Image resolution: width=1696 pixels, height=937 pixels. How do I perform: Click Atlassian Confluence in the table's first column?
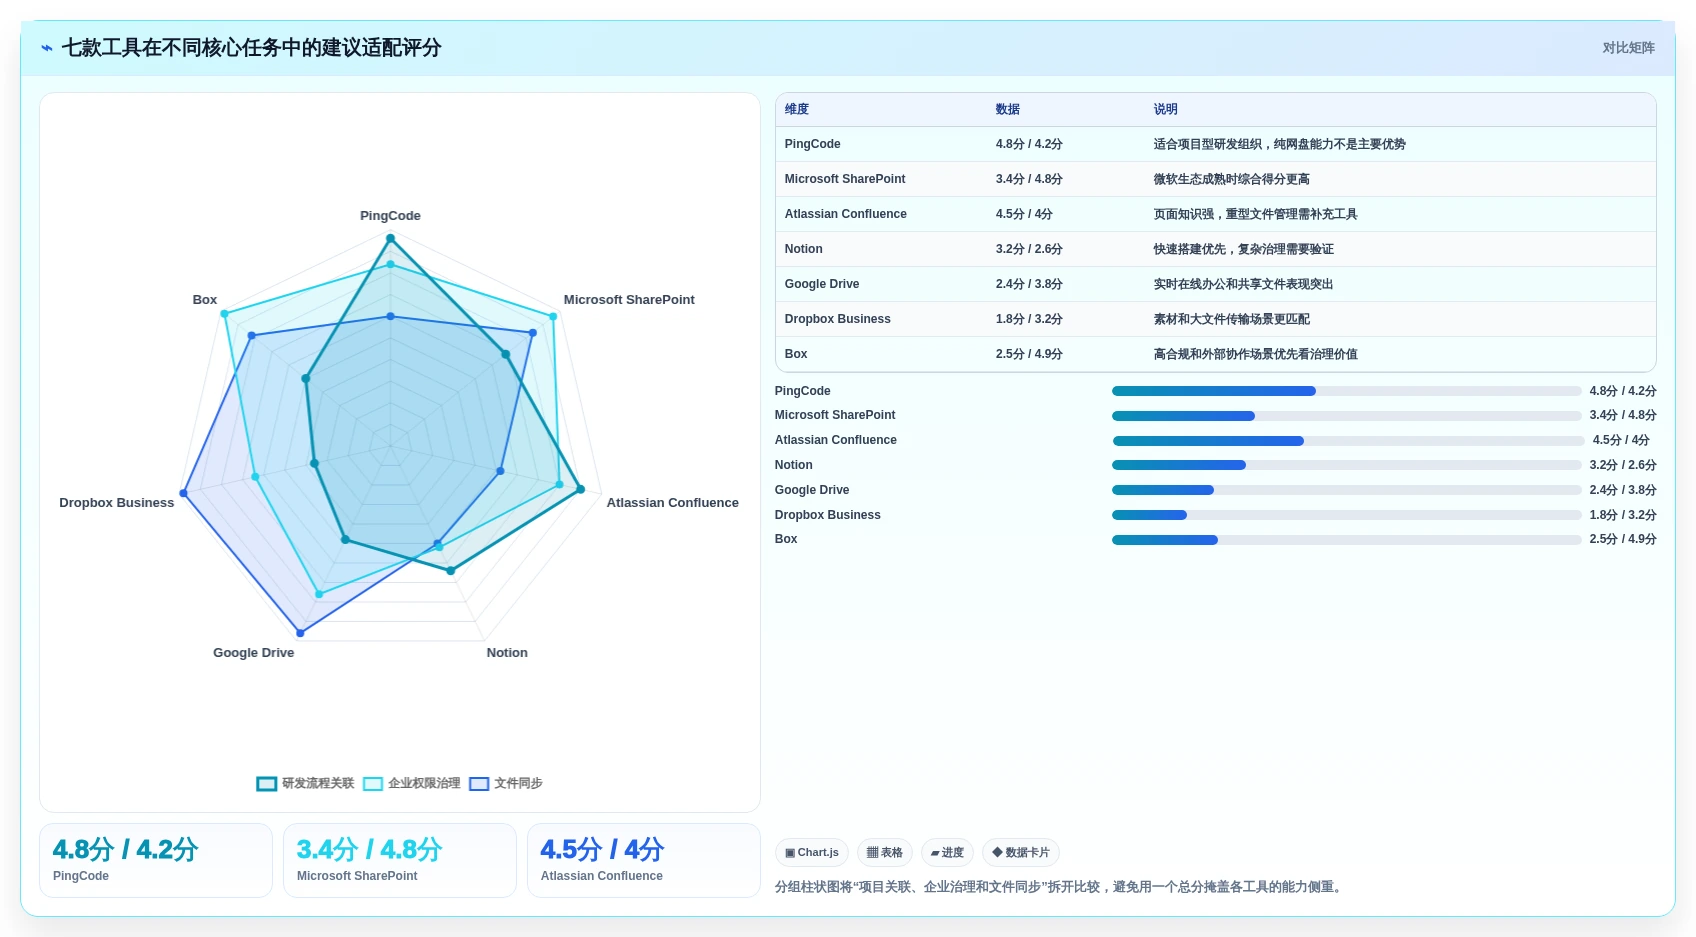pos(846,214)
